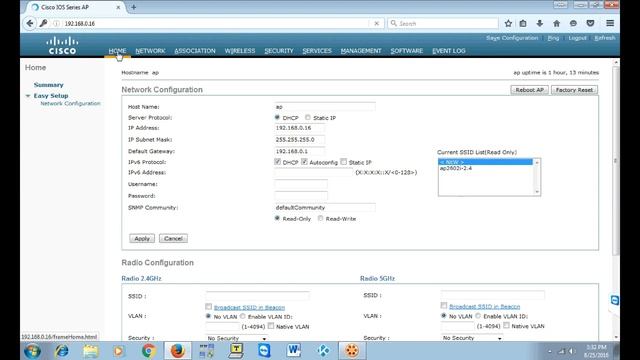
Task: Clear the address bar with X icon
Action: 376,24
